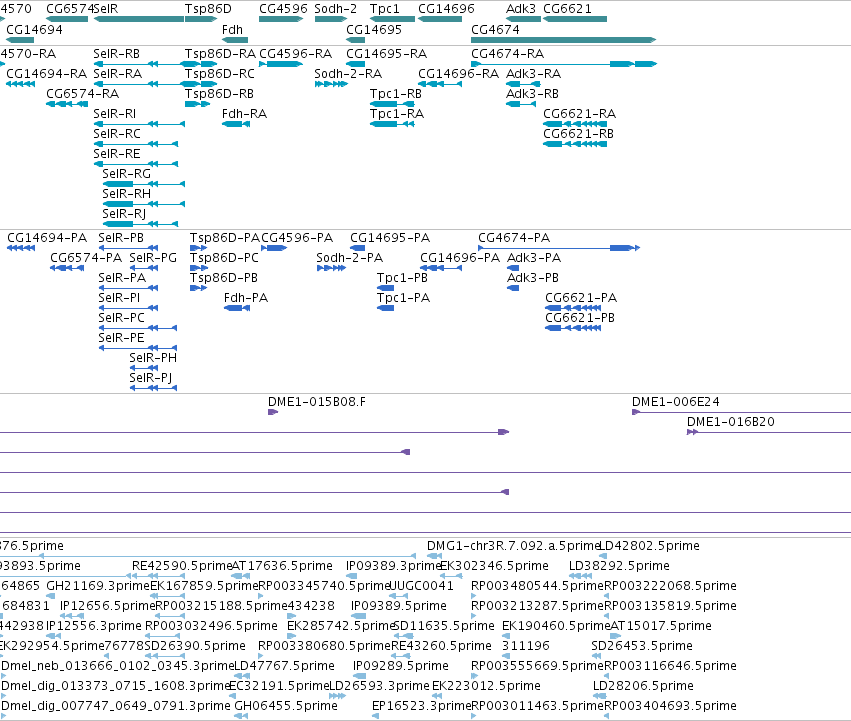Select the DME1-016B20 feature label
Screen dimensions: 851x721
pos(731,422)
